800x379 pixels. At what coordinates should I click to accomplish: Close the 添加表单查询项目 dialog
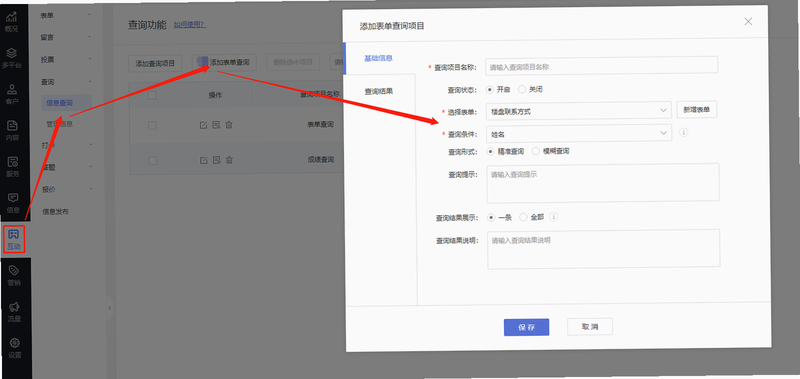click(x=748, y=21)
